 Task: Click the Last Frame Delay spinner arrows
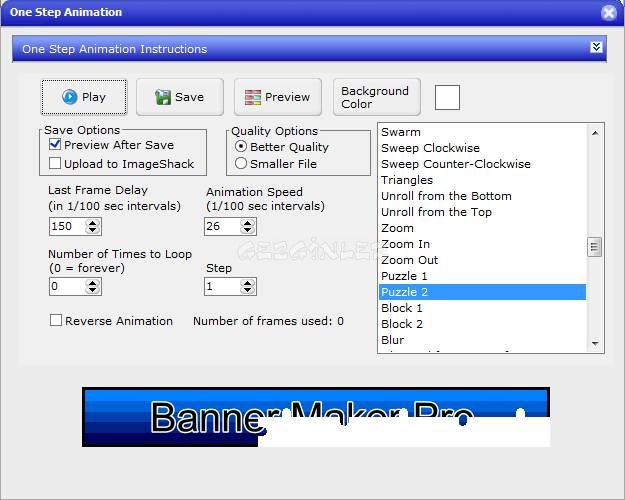[x=93, y=227]
